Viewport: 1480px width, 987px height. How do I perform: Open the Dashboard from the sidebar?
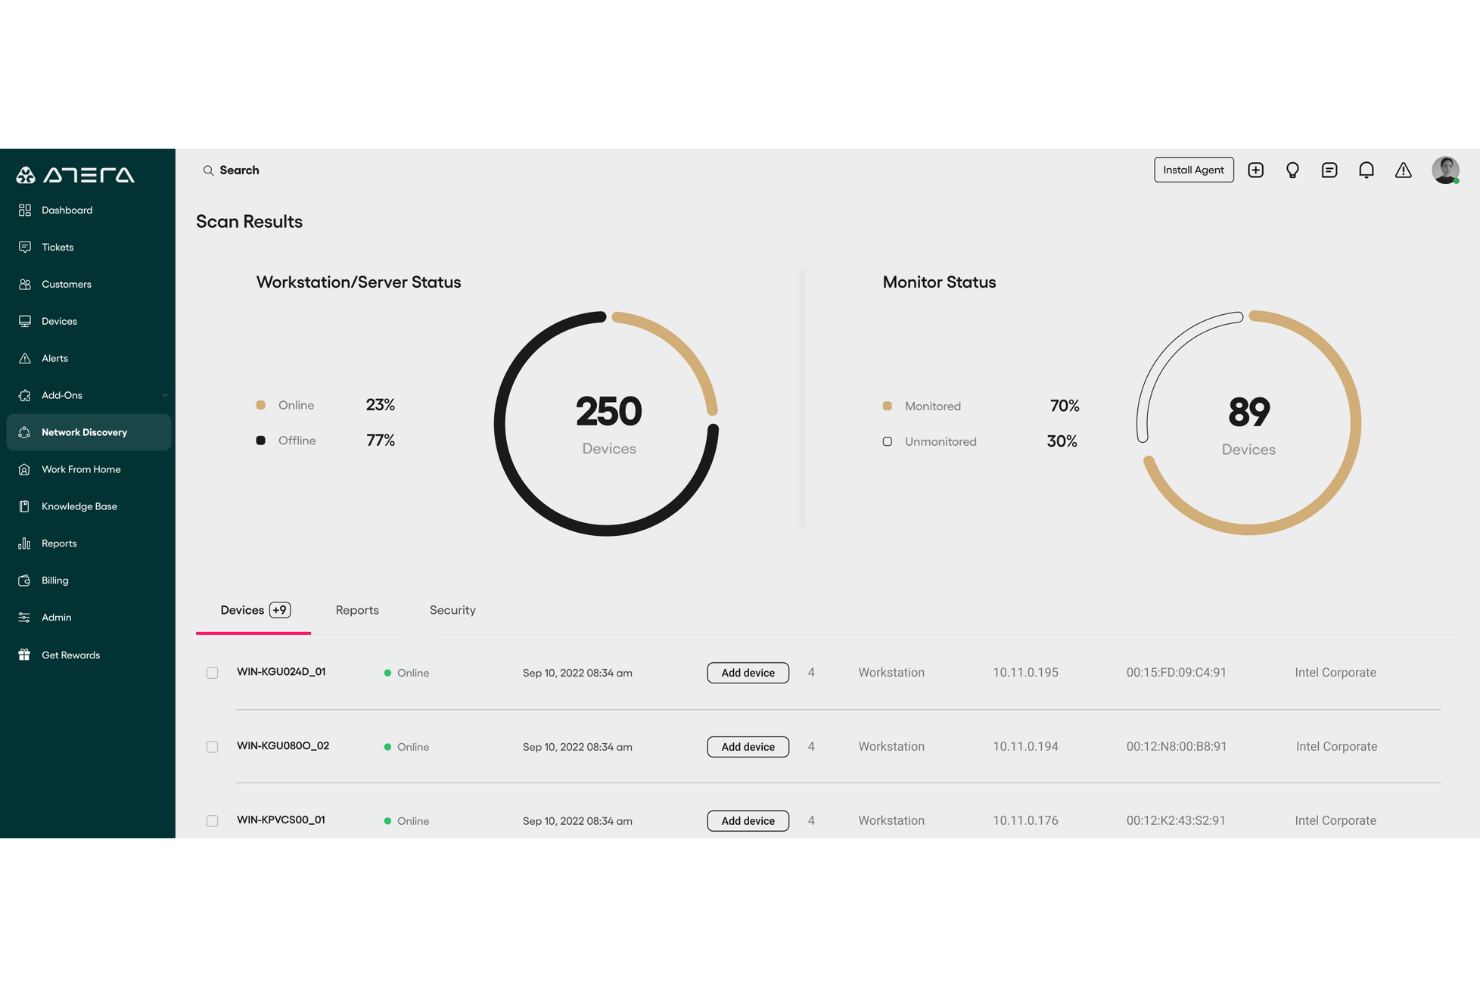68,210
